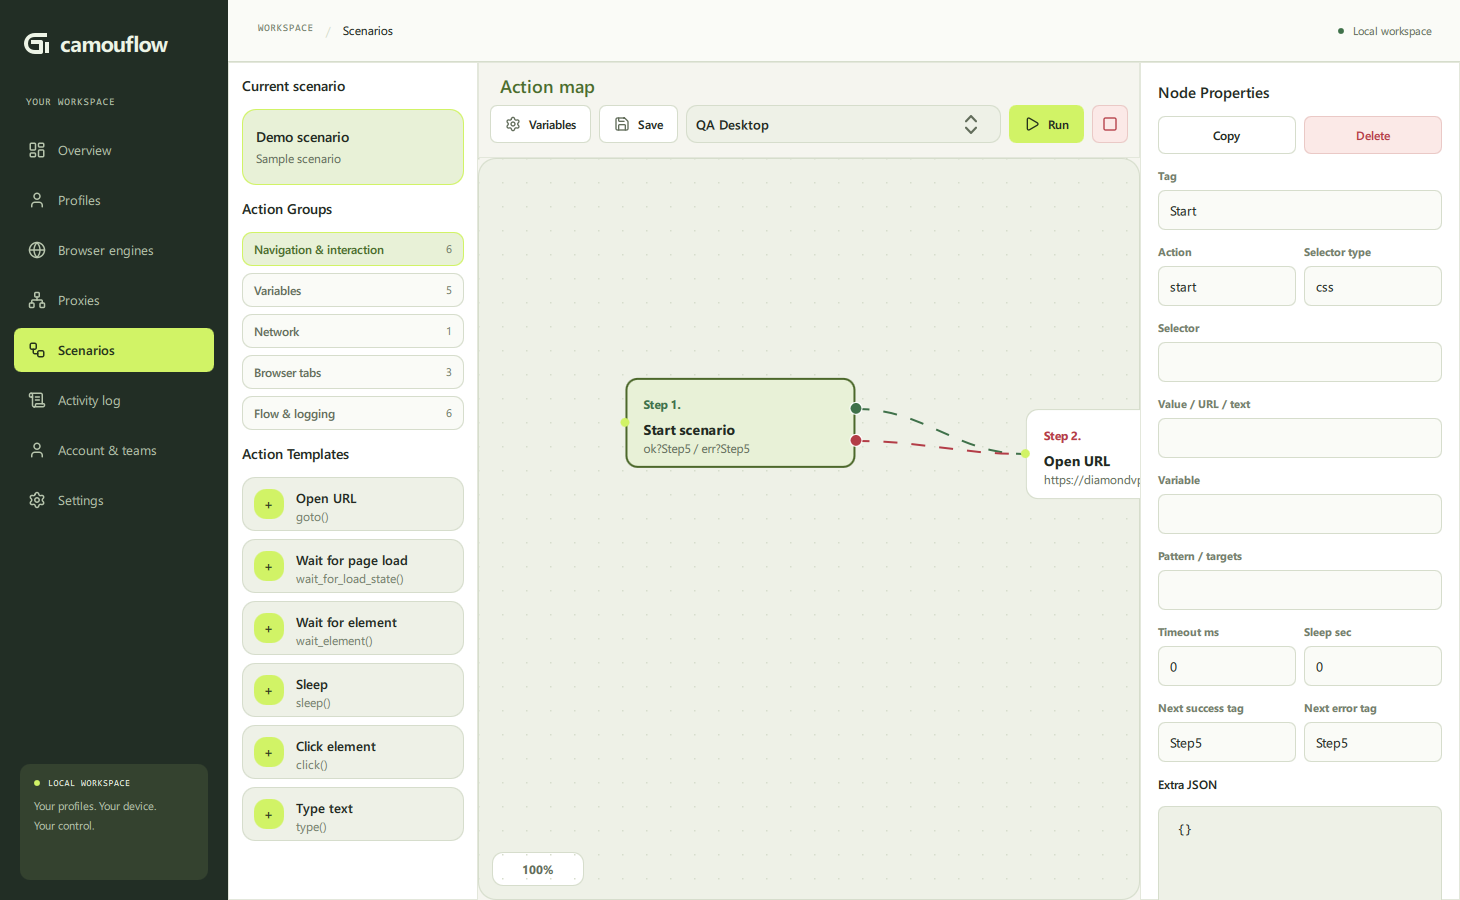Add Click element template via plus icon
The width and height of the screenshot is (1460, 900).
point(268,753)
